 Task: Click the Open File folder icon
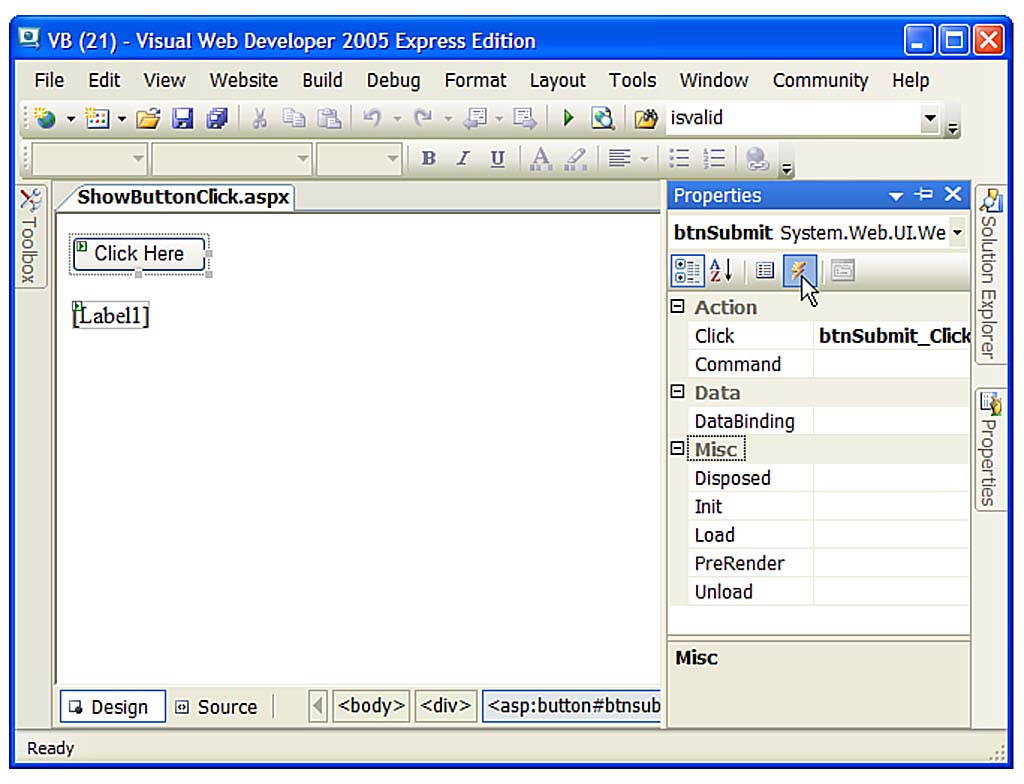point(148,118)
